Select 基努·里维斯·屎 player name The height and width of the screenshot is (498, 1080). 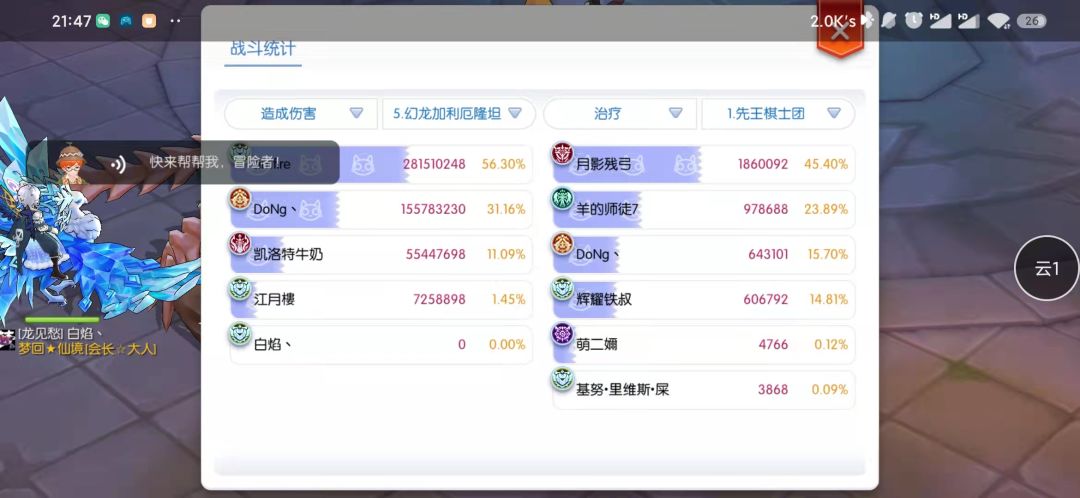(x=623, y=390)
